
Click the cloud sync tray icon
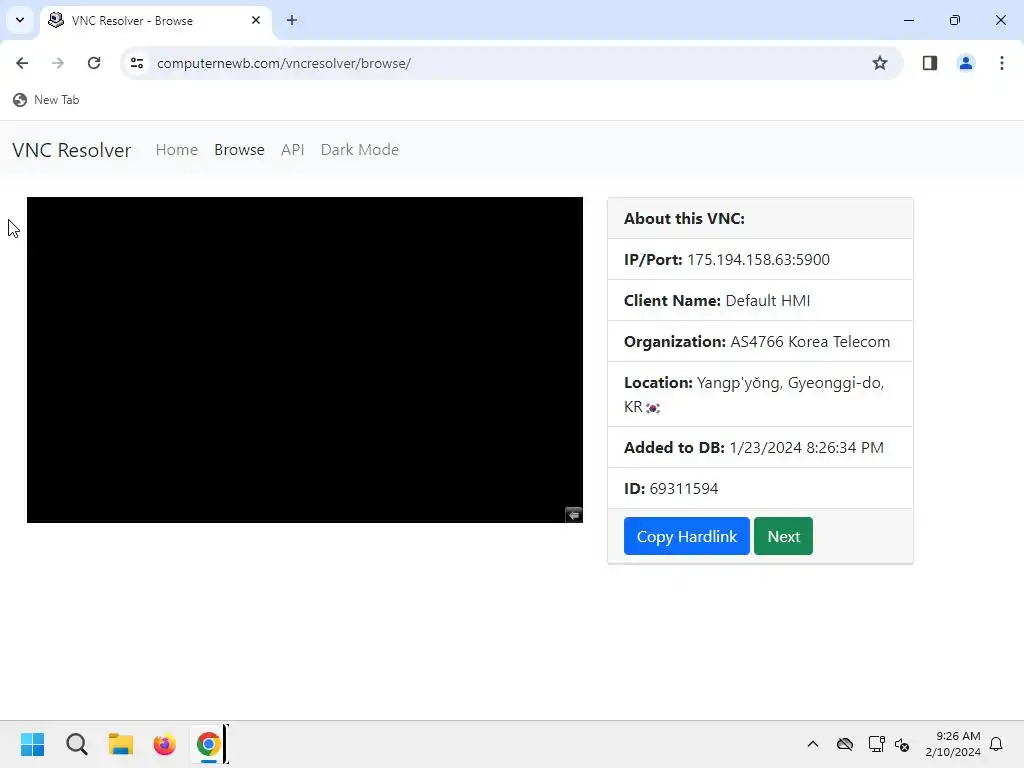click(x=845, y=744)
